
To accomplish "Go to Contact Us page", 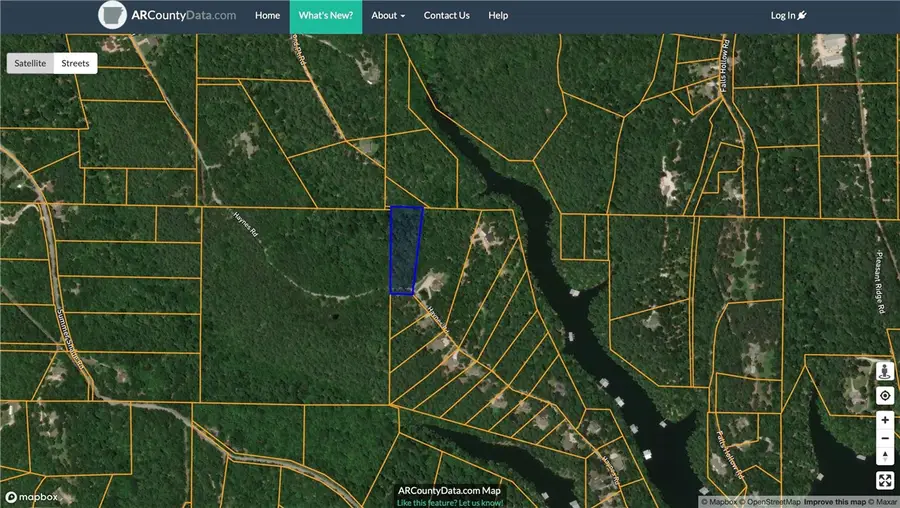I will pyautogui.click(x=446, y=16).
